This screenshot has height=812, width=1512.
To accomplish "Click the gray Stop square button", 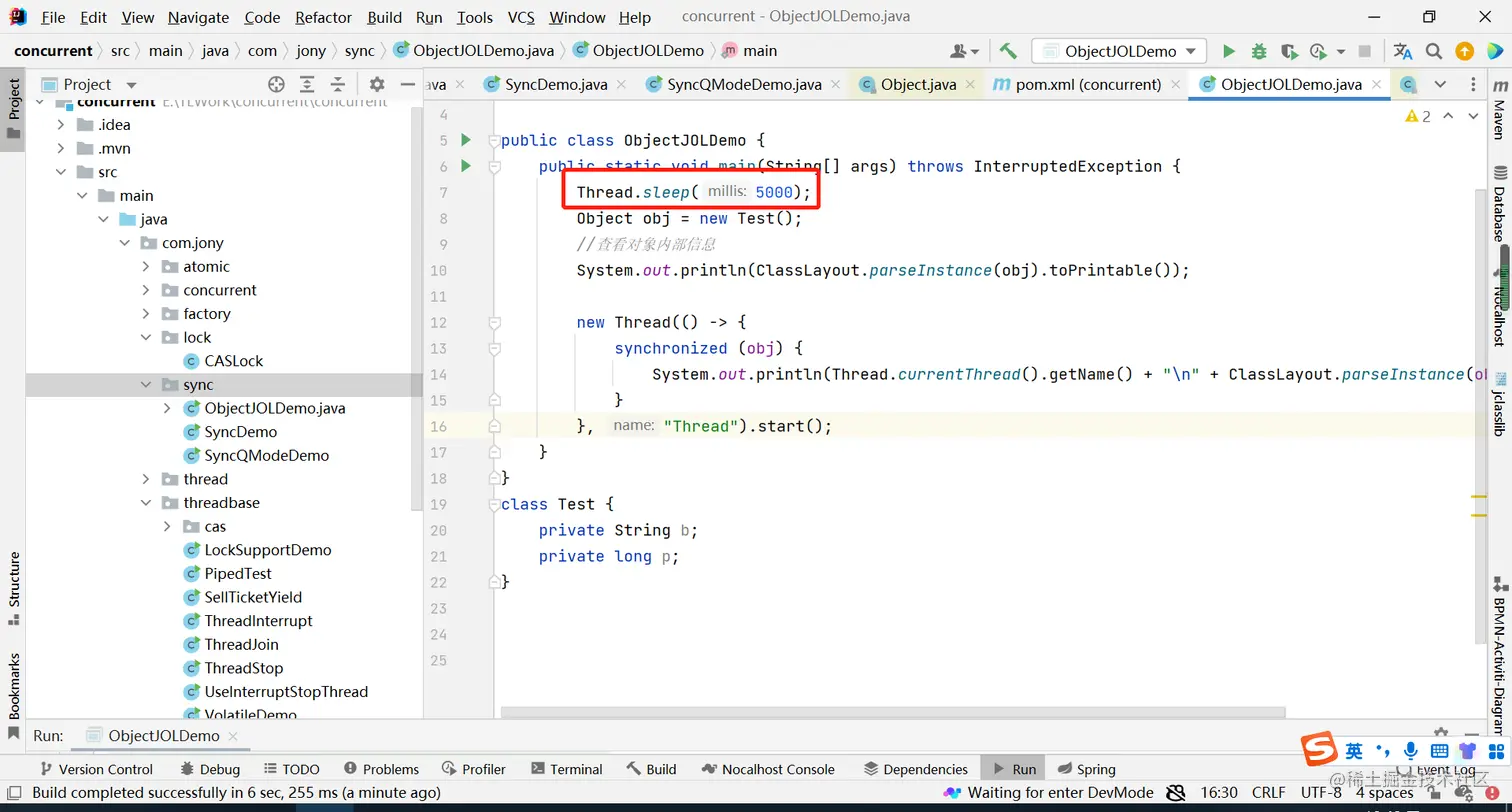I will [1365, 51].
